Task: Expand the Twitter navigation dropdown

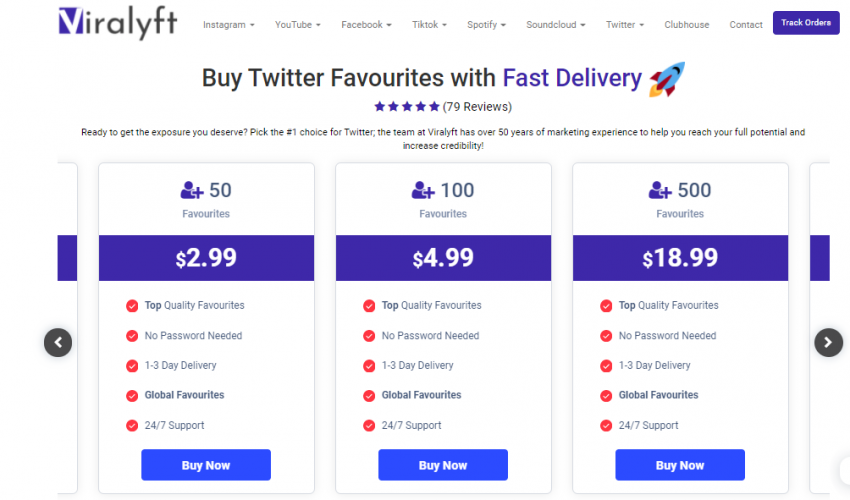Action: [x=624, y=25]
